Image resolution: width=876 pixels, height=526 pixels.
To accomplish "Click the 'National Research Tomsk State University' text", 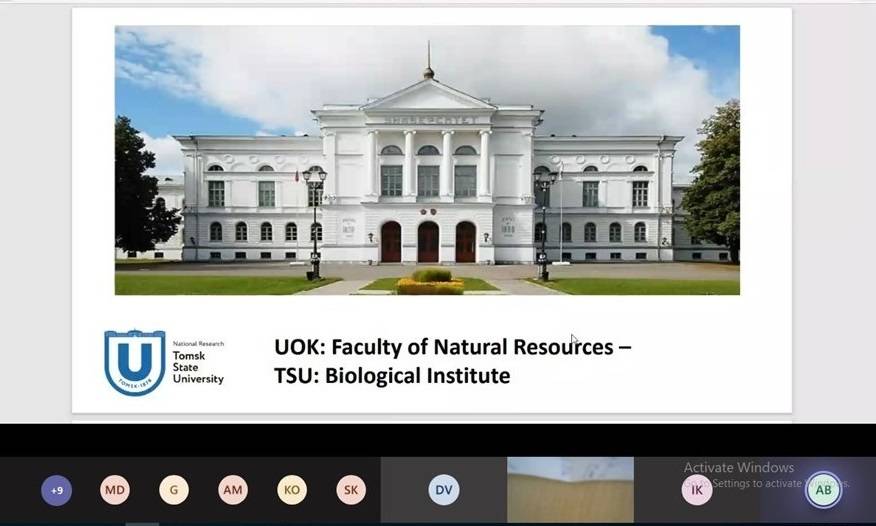I will tap(198, 362).
